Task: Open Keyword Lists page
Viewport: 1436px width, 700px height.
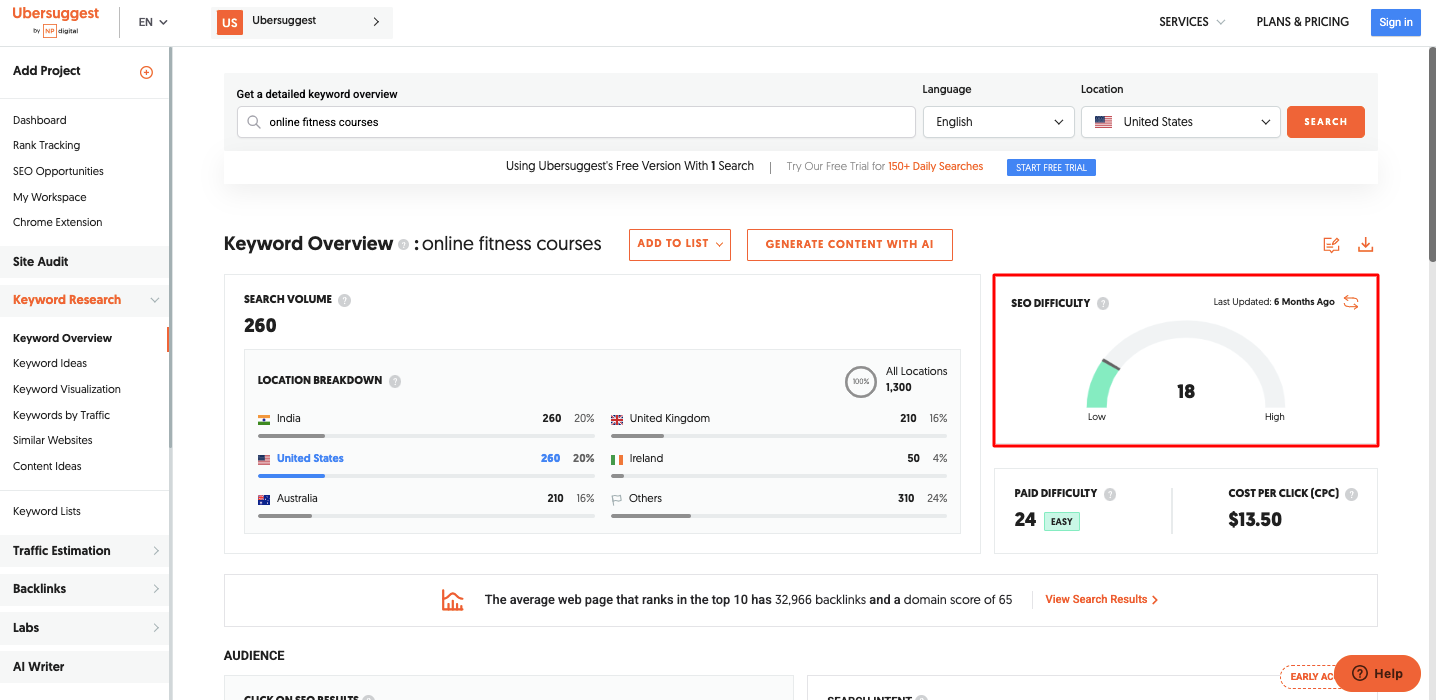Action: [x=47, y=512]
